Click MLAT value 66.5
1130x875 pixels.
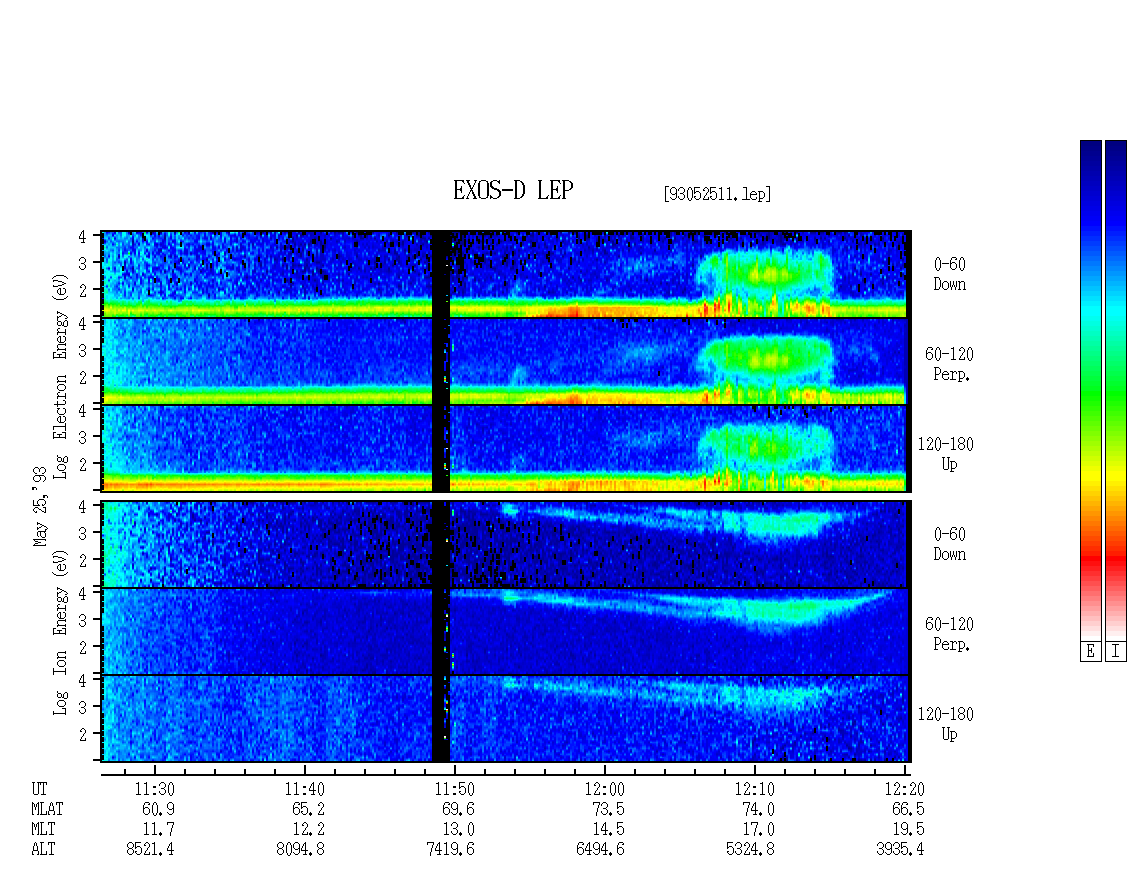908,809
